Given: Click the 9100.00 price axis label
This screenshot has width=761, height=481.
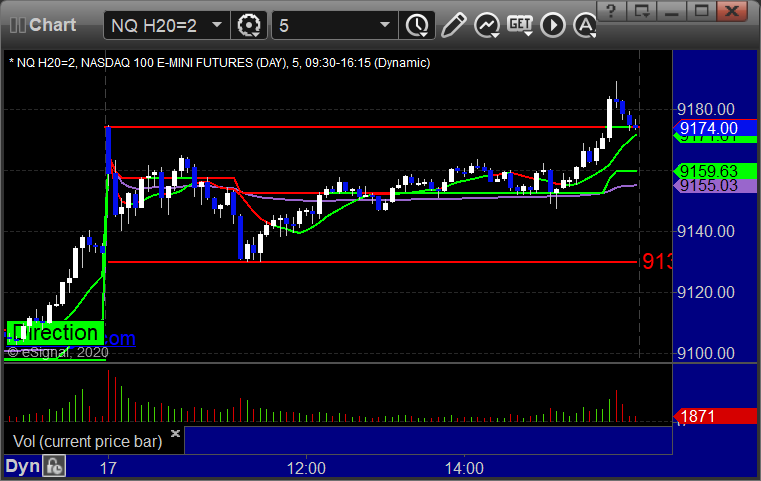Looking at the screenshot, I should point(706,353).
